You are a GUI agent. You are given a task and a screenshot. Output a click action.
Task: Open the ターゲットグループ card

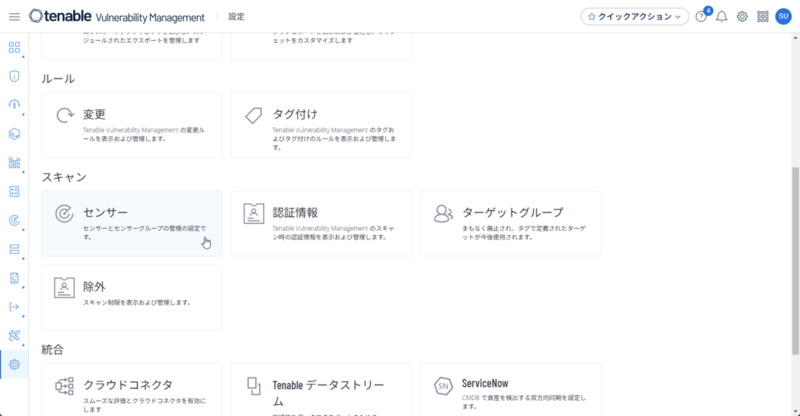(x=511, y=224)
